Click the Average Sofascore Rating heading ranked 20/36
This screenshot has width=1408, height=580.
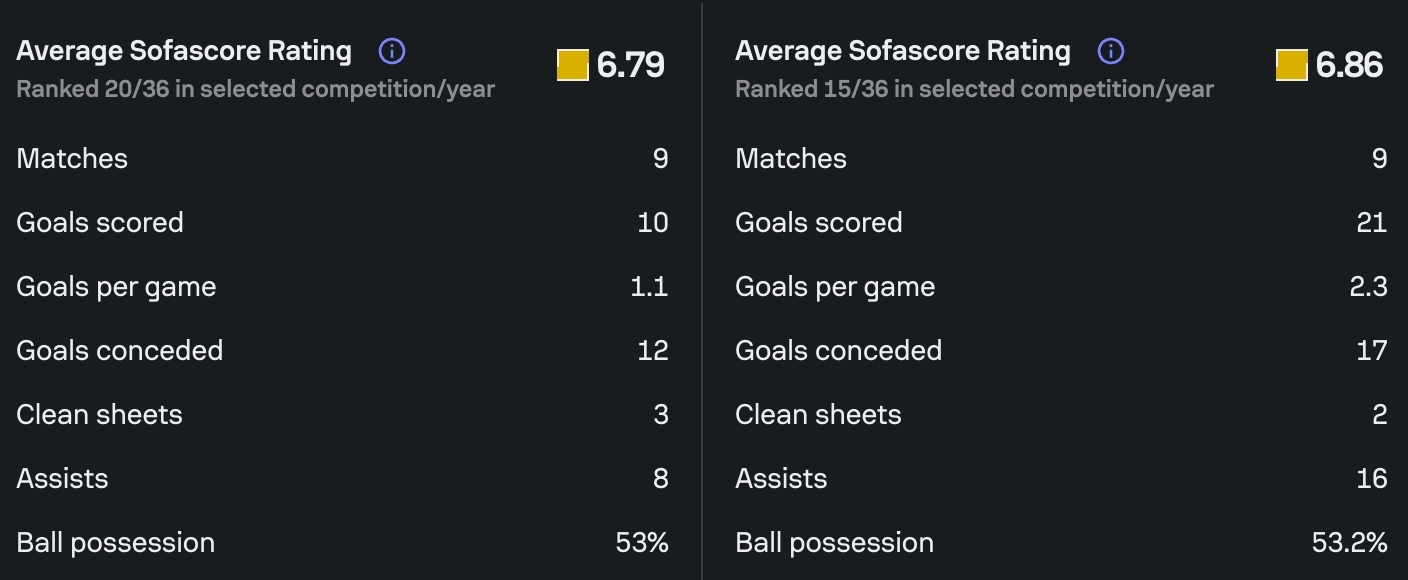click(x=184, y=51)
